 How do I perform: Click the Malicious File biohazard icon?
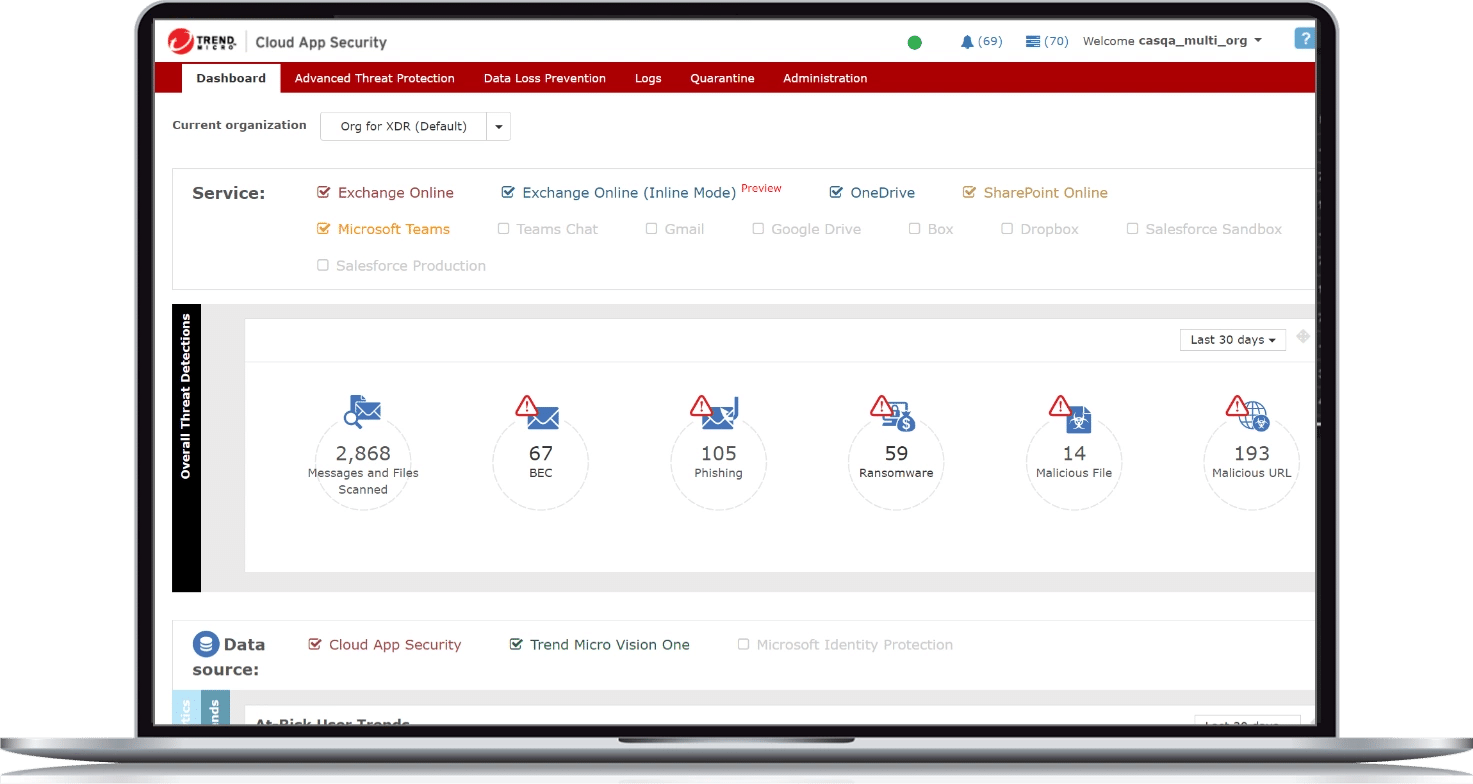1071,412
